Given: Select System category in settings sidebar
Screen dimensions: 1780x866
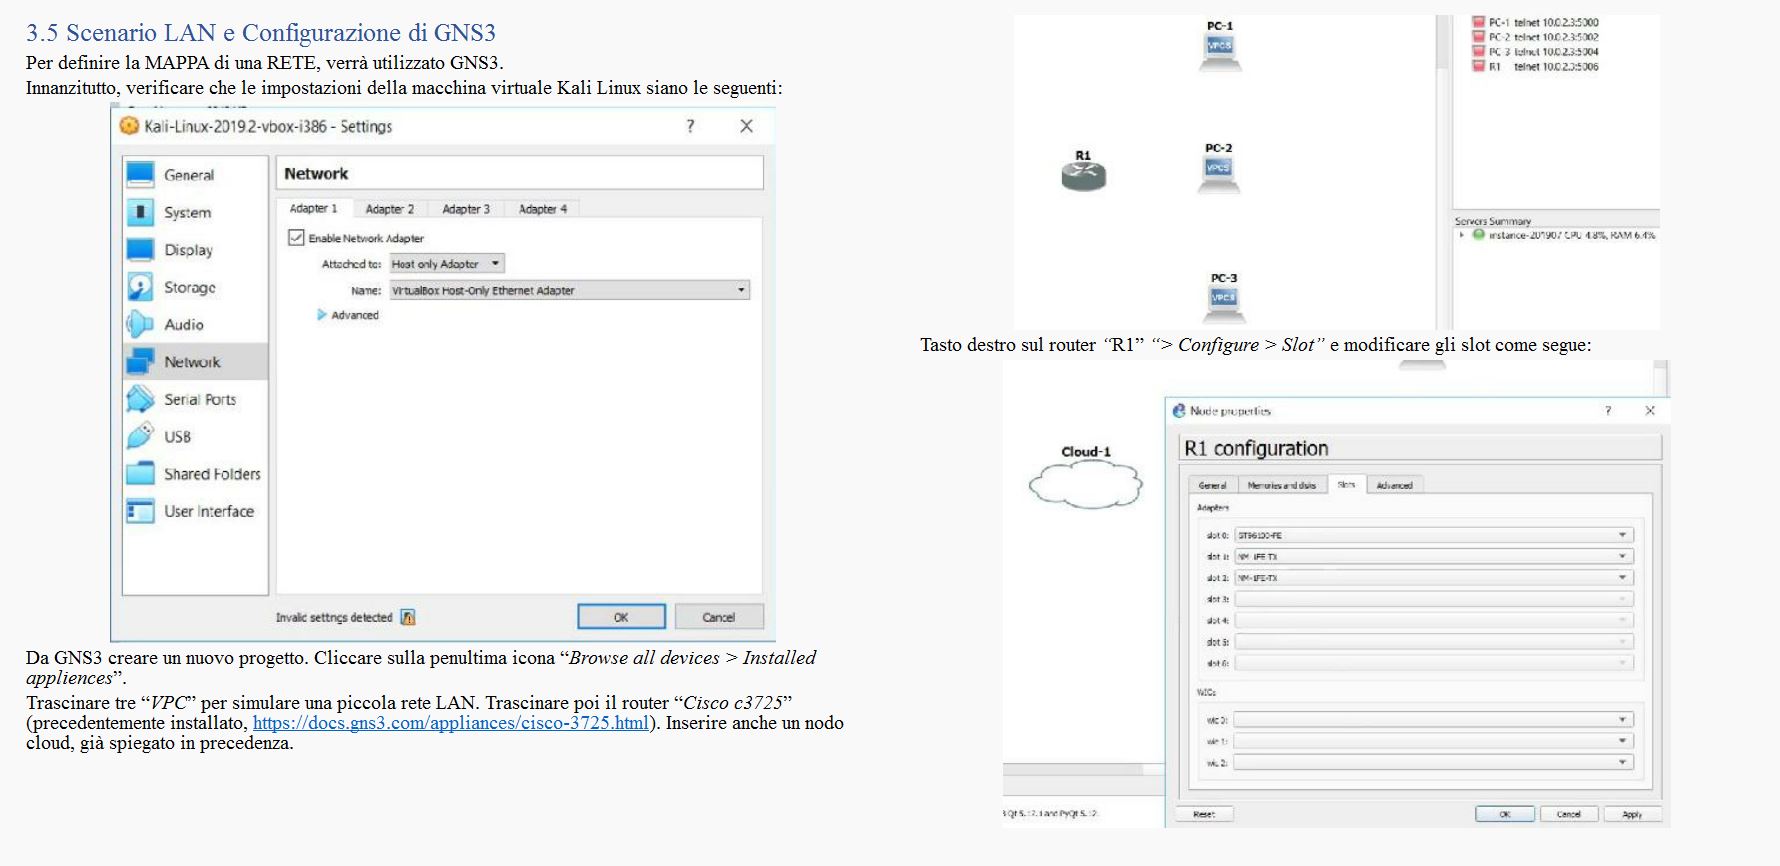Looking at the screenshot, I should 195,212.
